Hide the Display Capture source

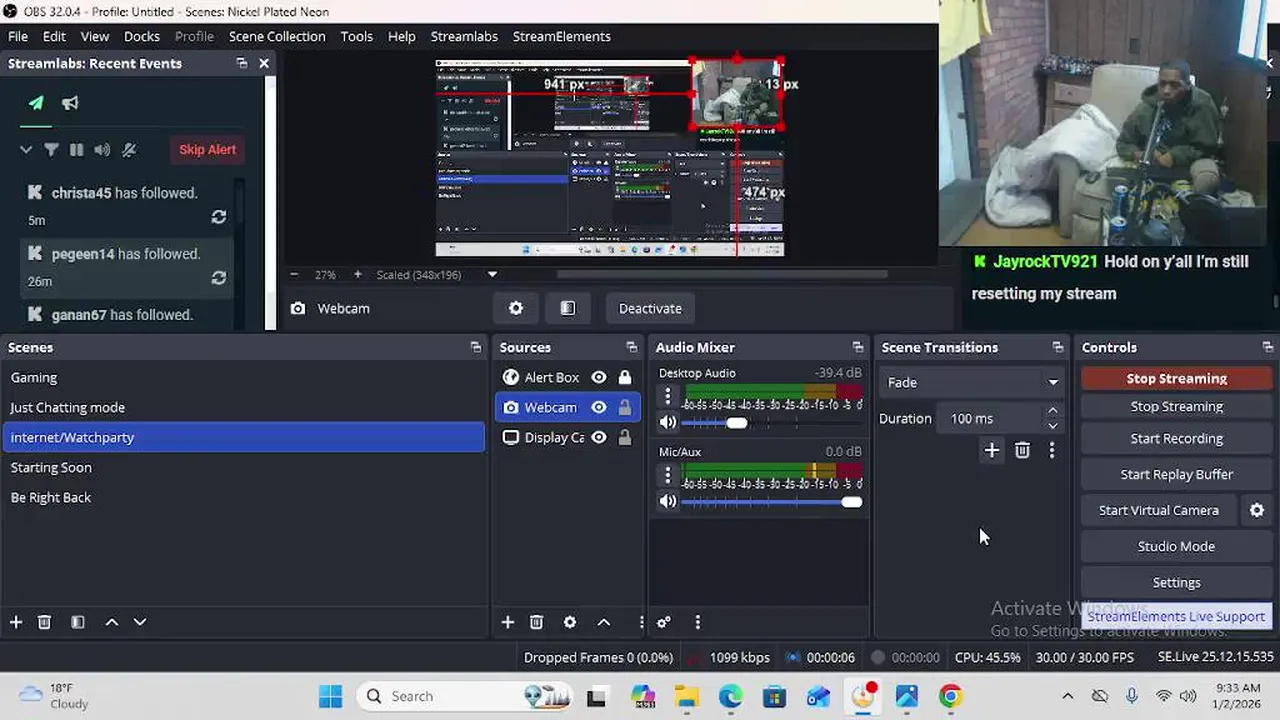[599, 437]
